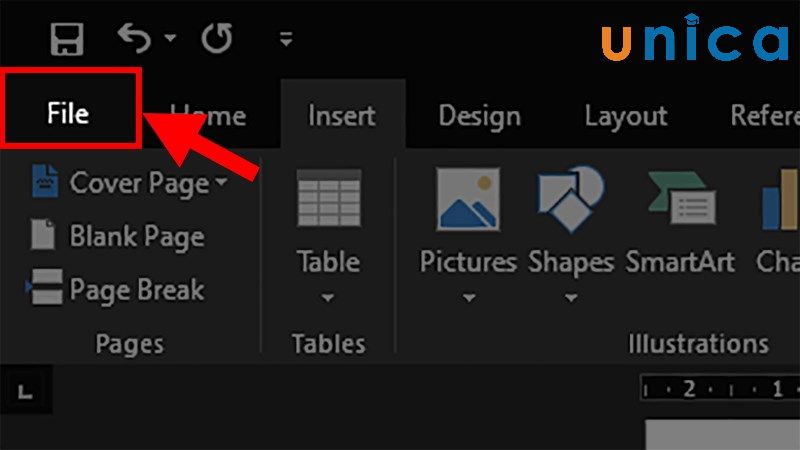Open the Undo history dropdown arrow
This screenshot has width=800, height=450.
click(169, 39)
